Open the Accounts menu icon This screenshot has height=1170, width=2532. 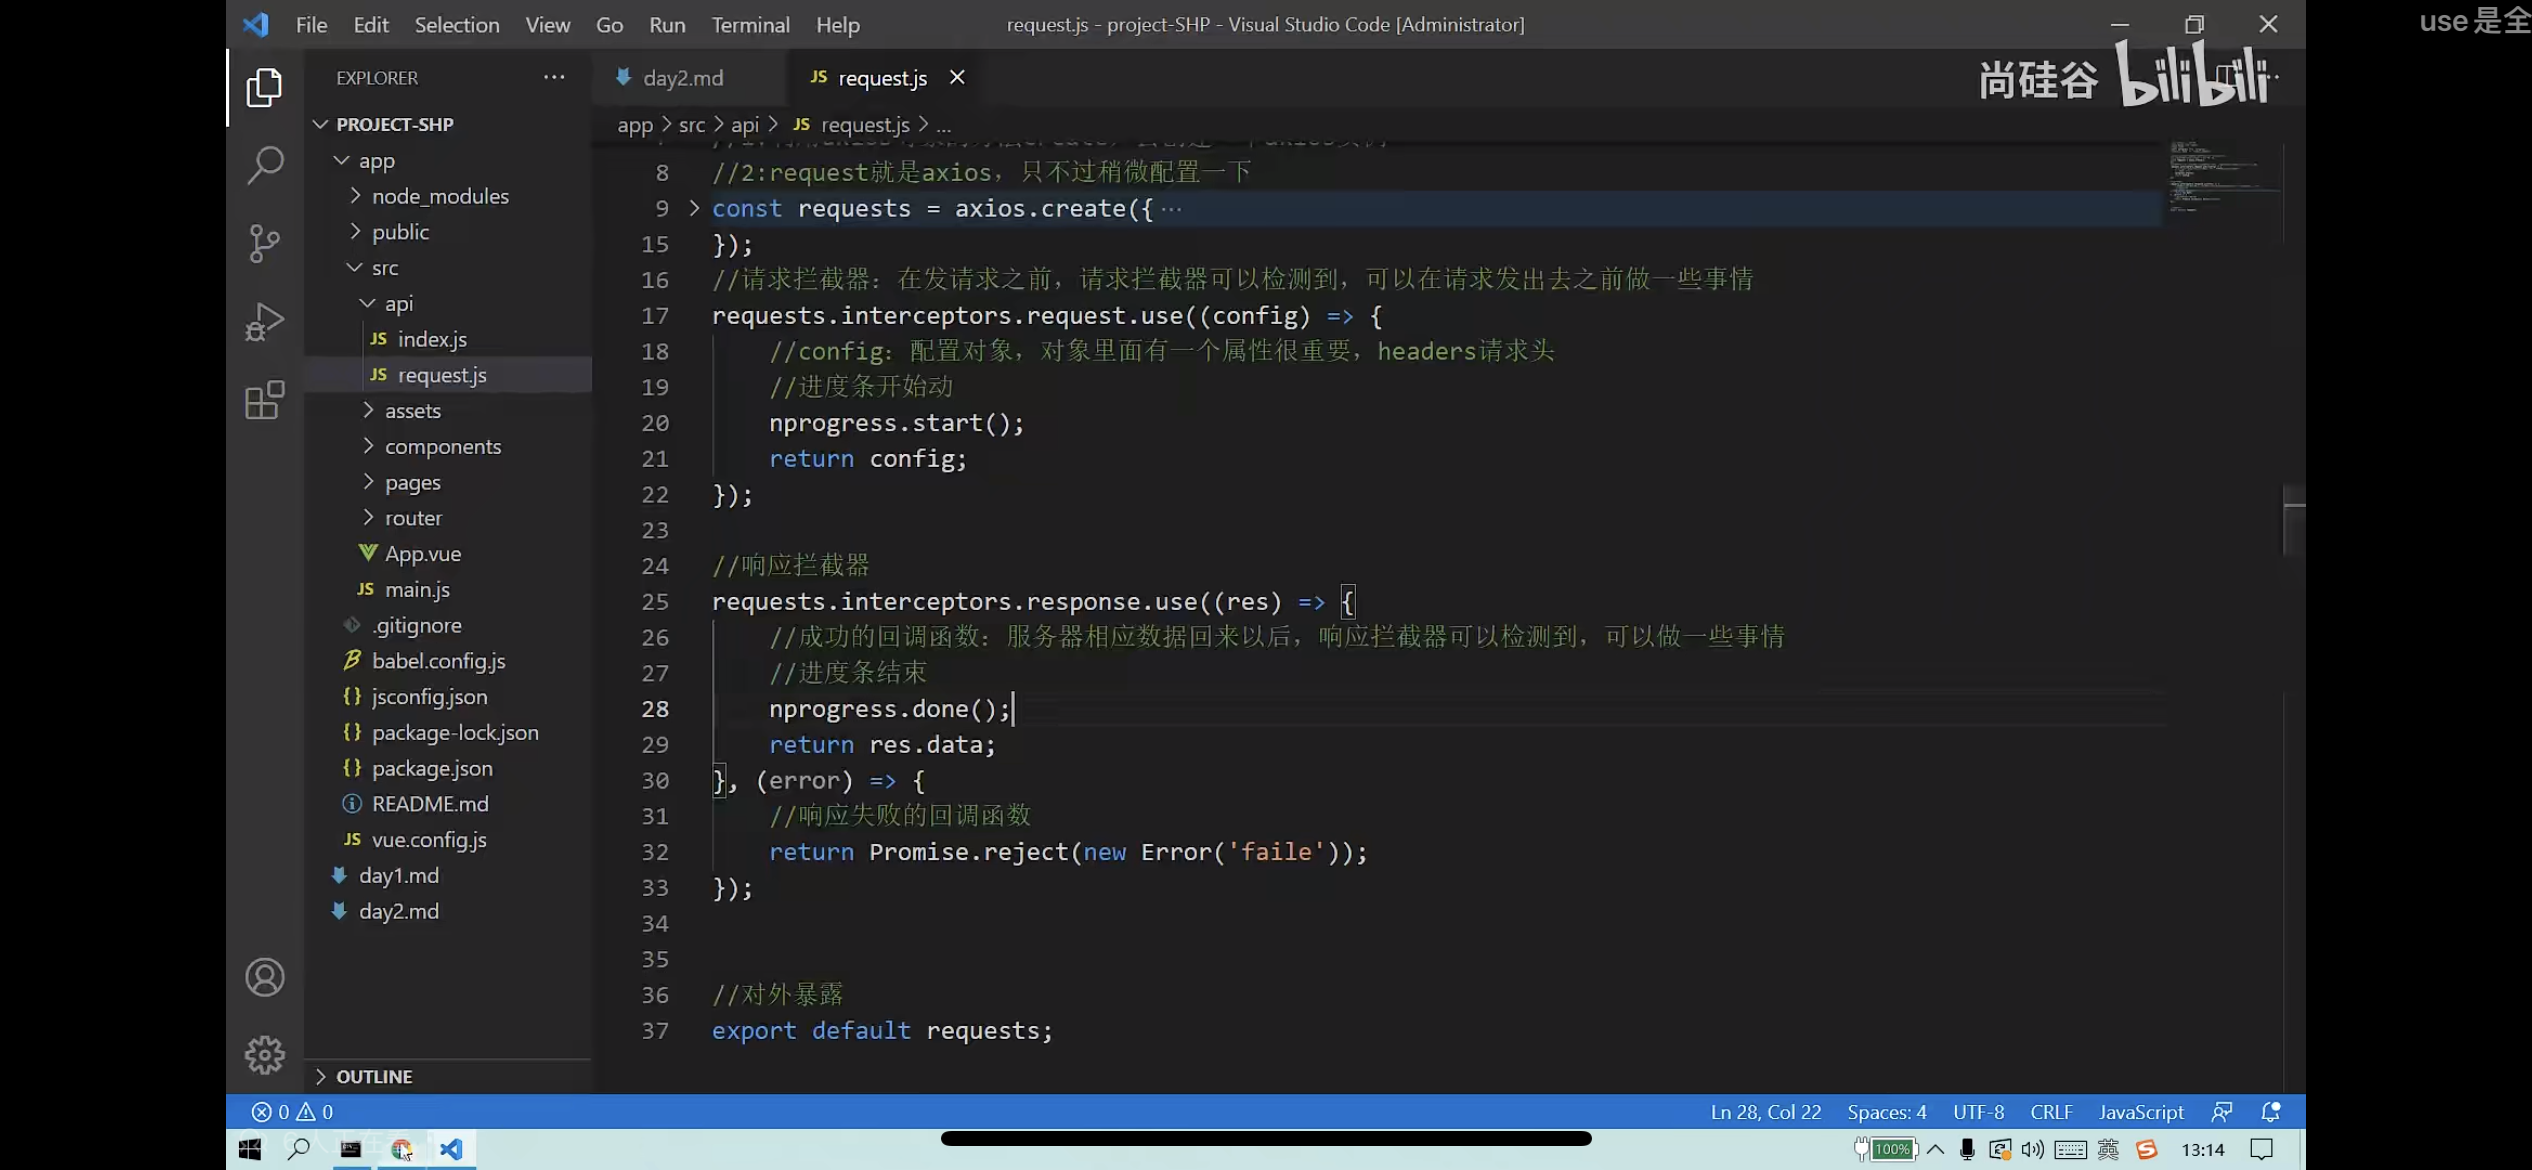(x=265, y=977)
